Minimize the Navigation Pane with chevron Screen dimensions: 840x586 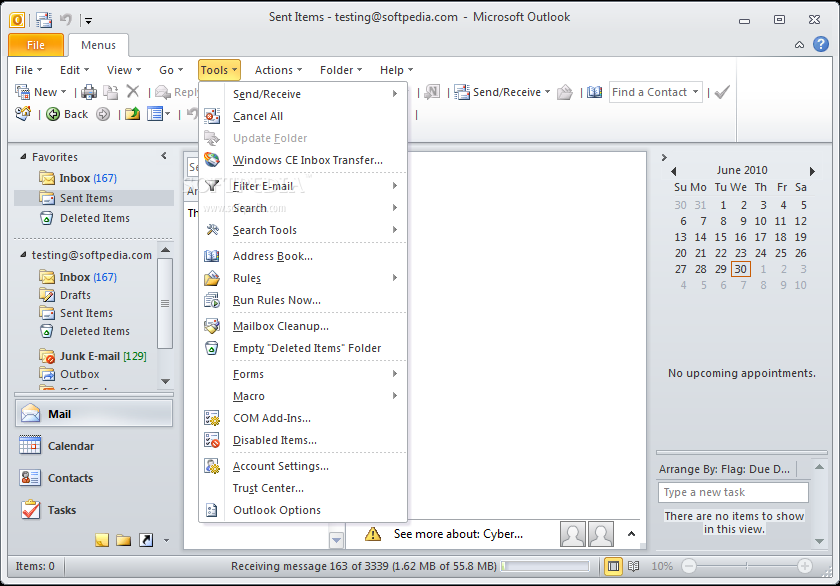(164, 156)
